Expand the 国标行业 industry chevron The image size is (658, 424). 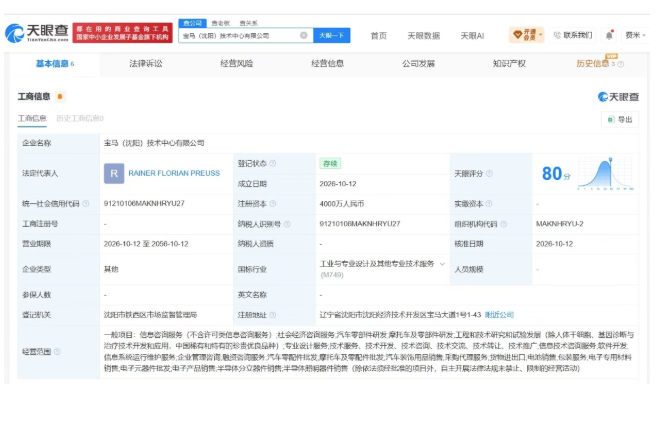coord(442,264)
